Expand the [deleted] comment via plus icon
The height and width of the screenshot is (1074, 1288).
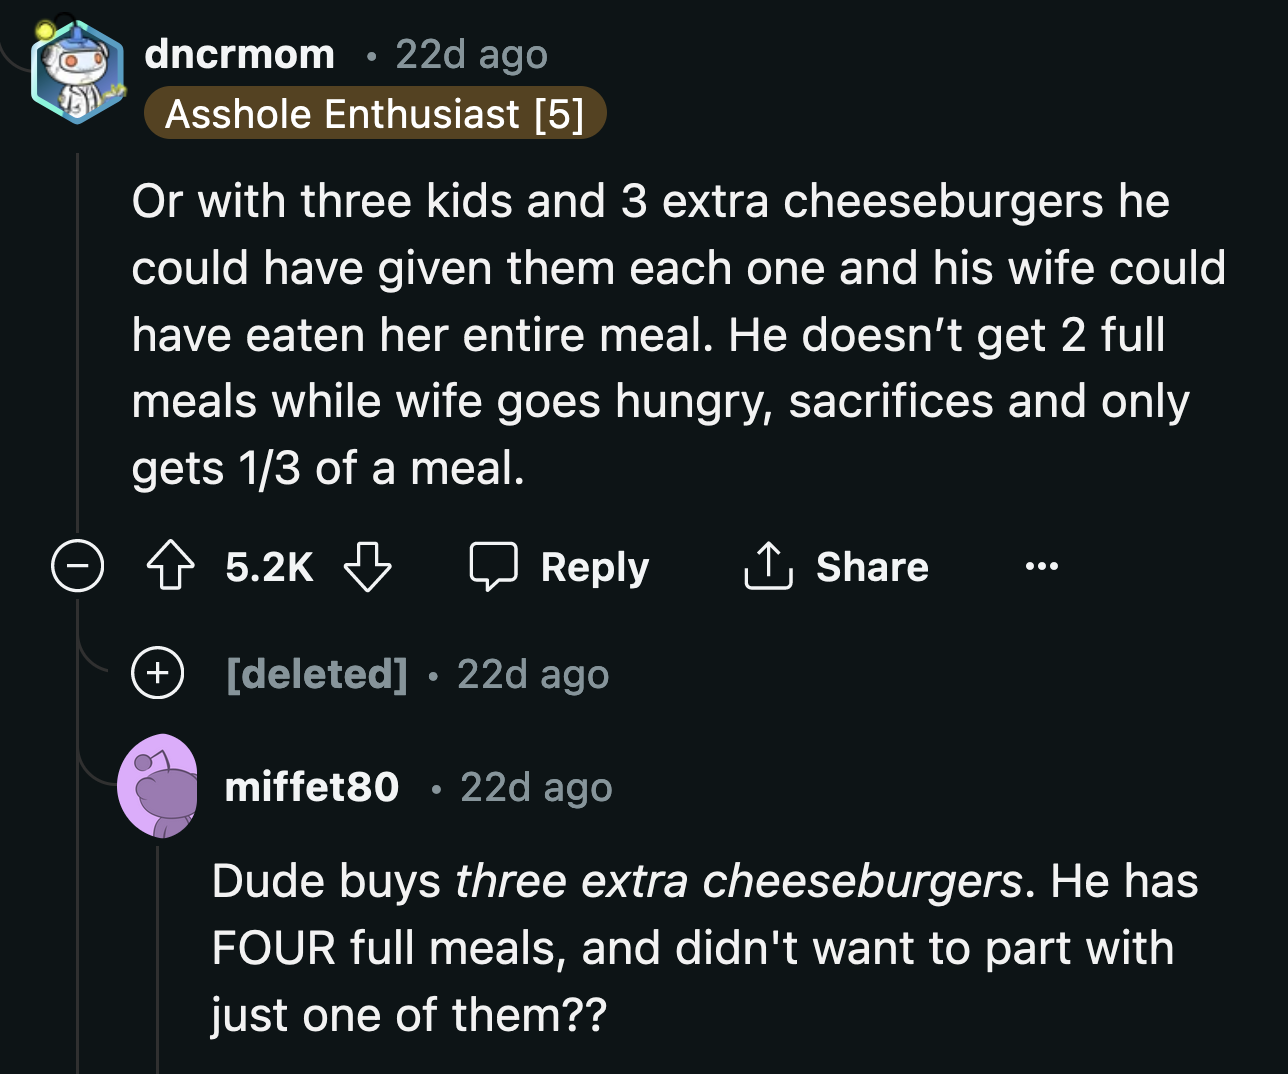click(157, 673)
